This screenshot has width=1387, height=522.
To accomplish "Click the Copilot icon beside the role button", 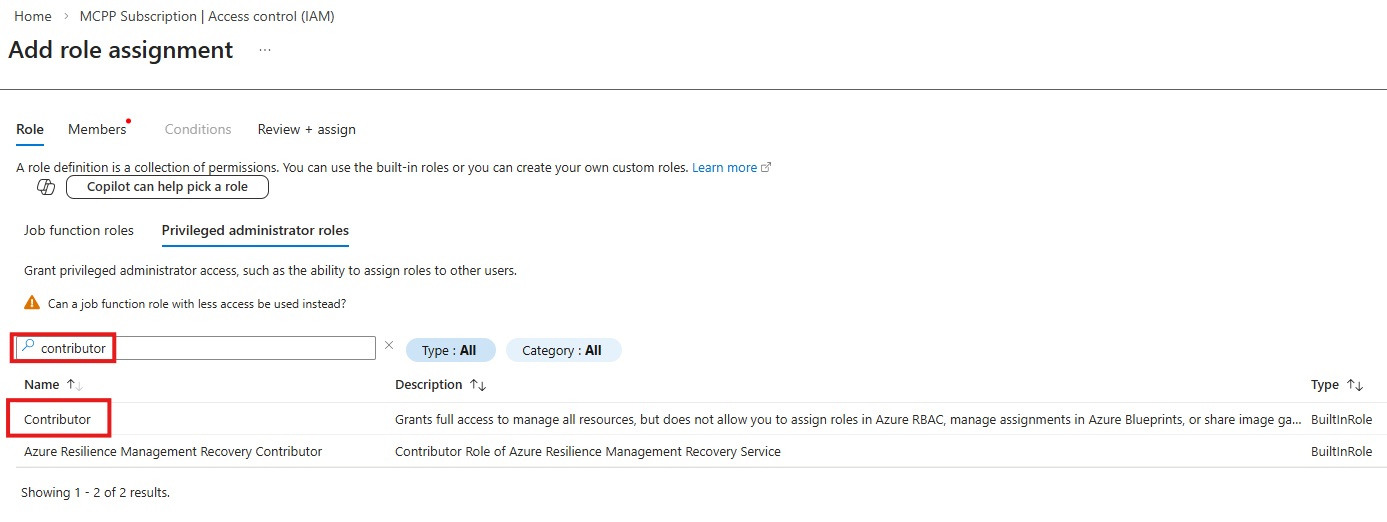I will (45, 187).
